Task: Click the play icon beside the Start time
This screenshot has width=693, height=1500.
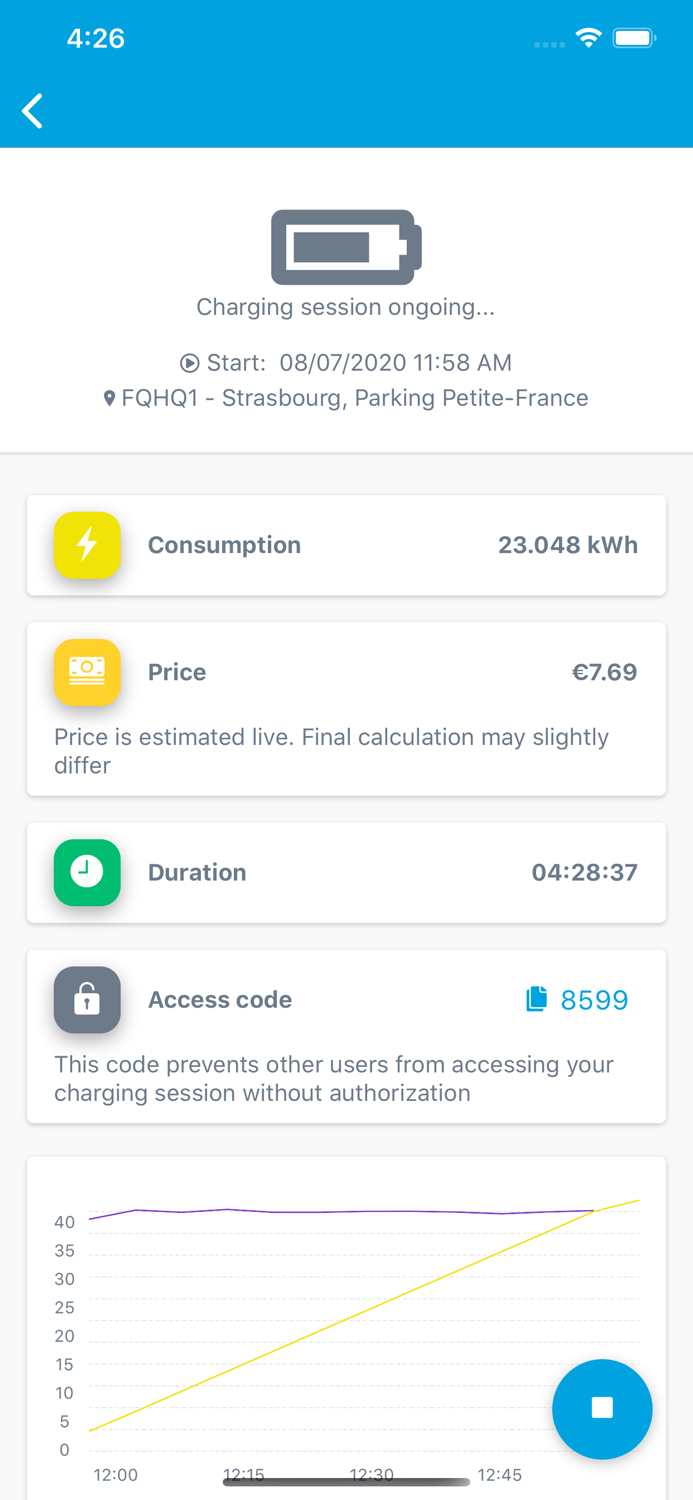Action: click(191, 362)
